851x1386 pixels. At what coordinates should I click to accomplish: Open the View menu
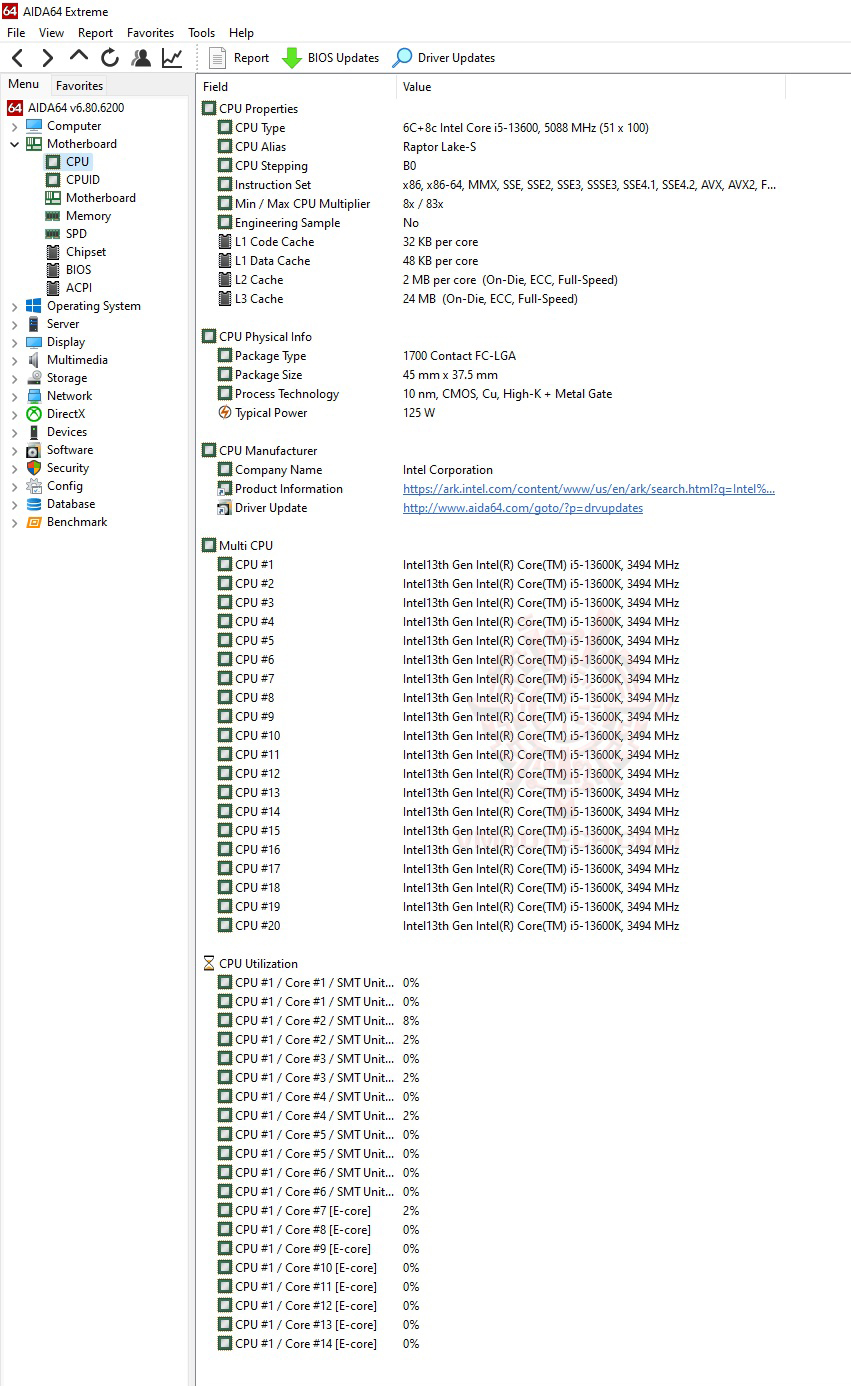51,33
